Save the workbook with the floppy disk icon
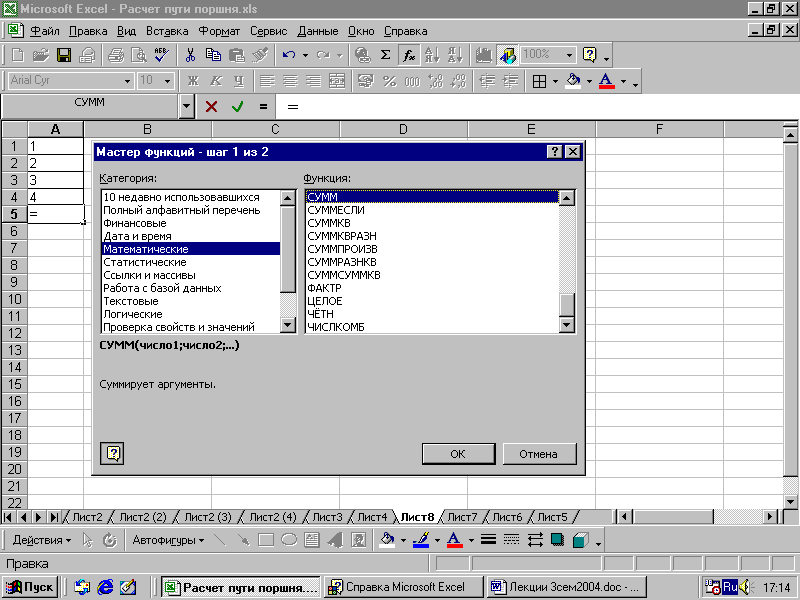Image resolution: width=800 pixels, height=600 pixels. click(x=64, y=55)
